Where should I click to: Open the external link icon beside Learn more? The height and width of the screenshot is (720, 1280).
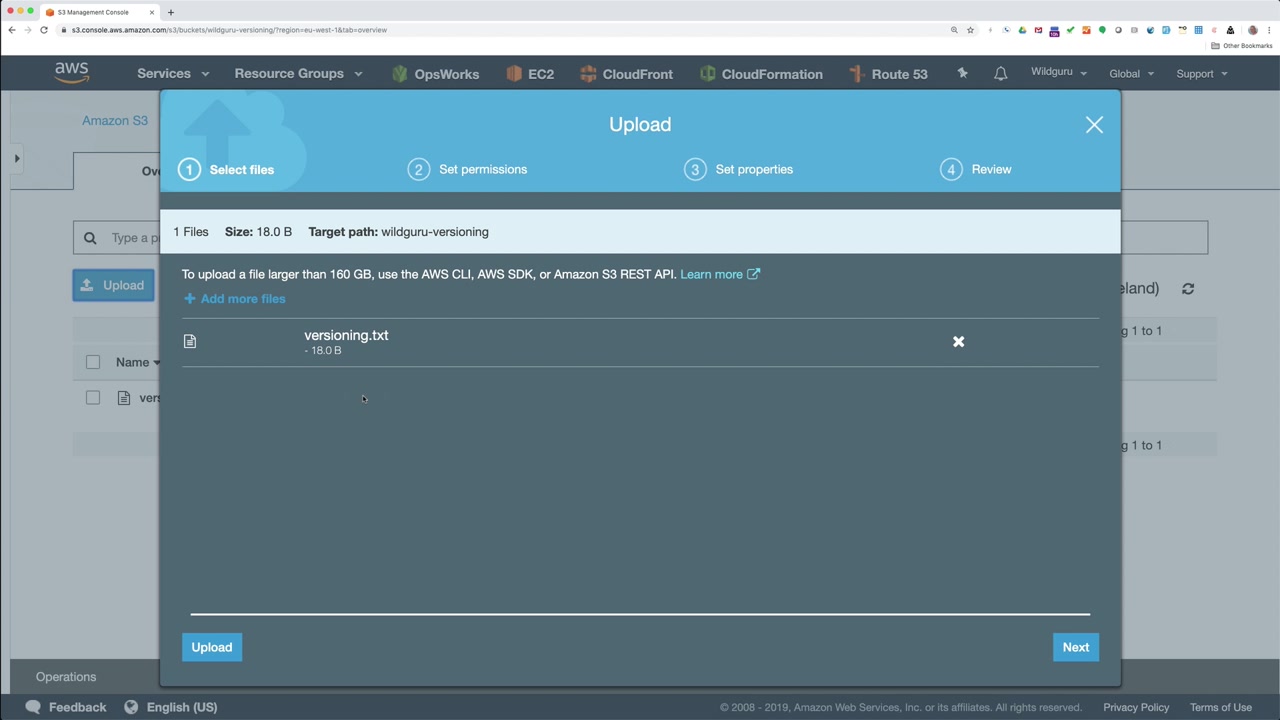754,274
